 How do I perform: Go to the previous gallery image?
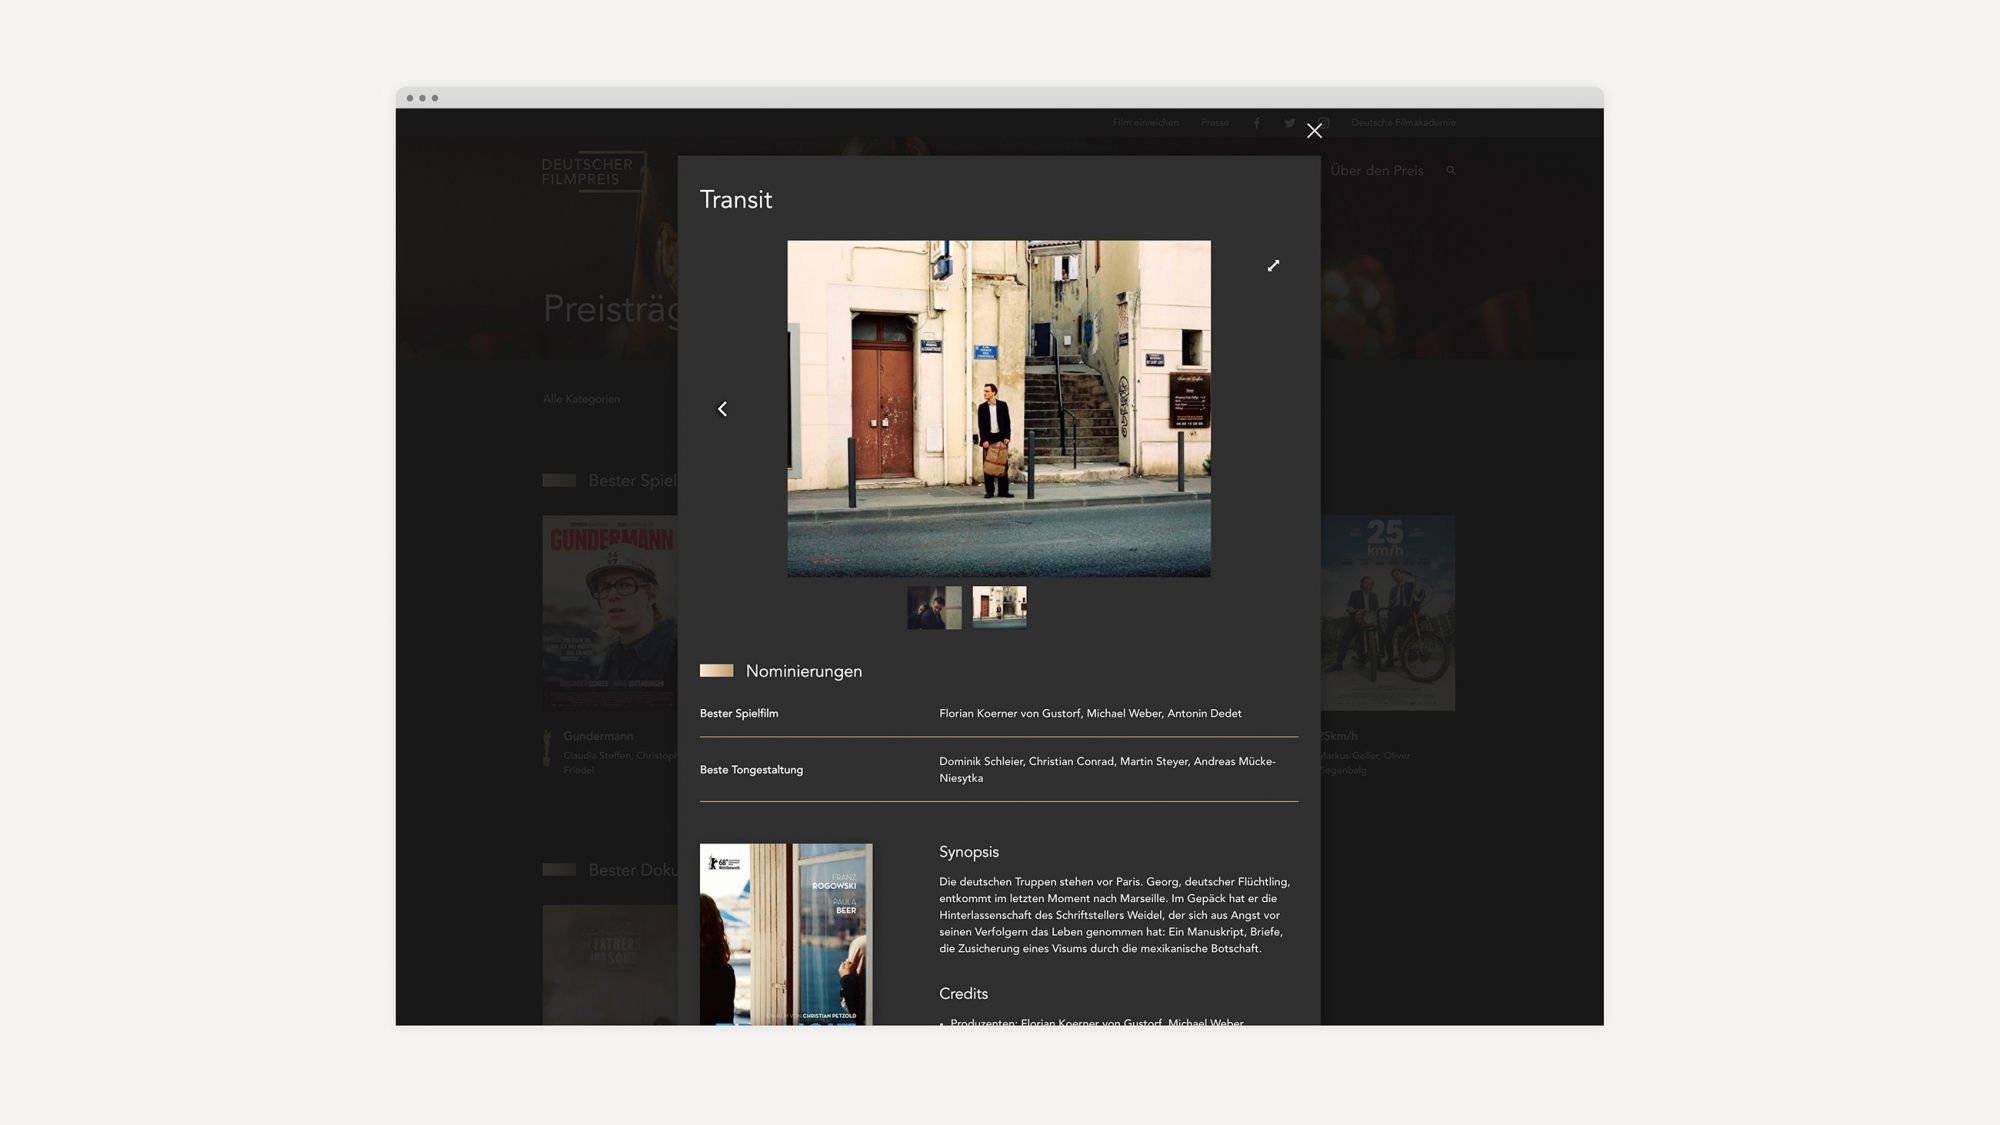[x=722, y=409]
